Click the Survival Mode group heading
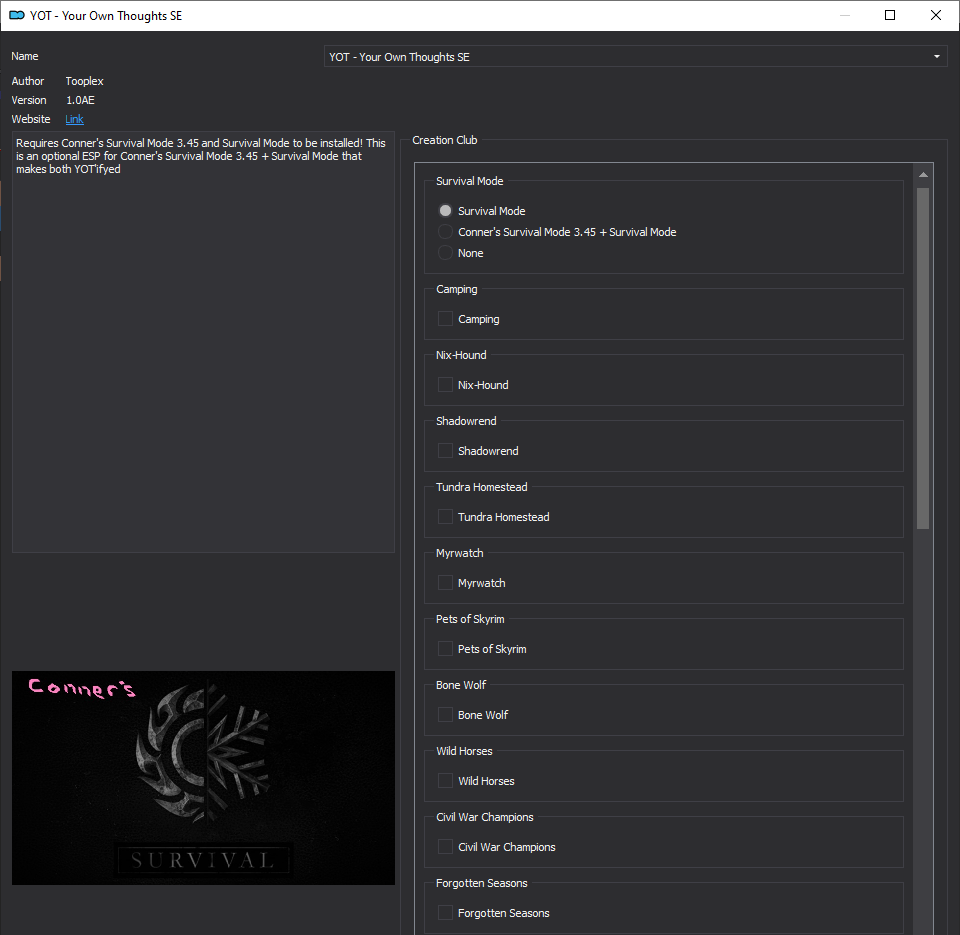This screenshot has width=960, height=935. click(470, 181)
